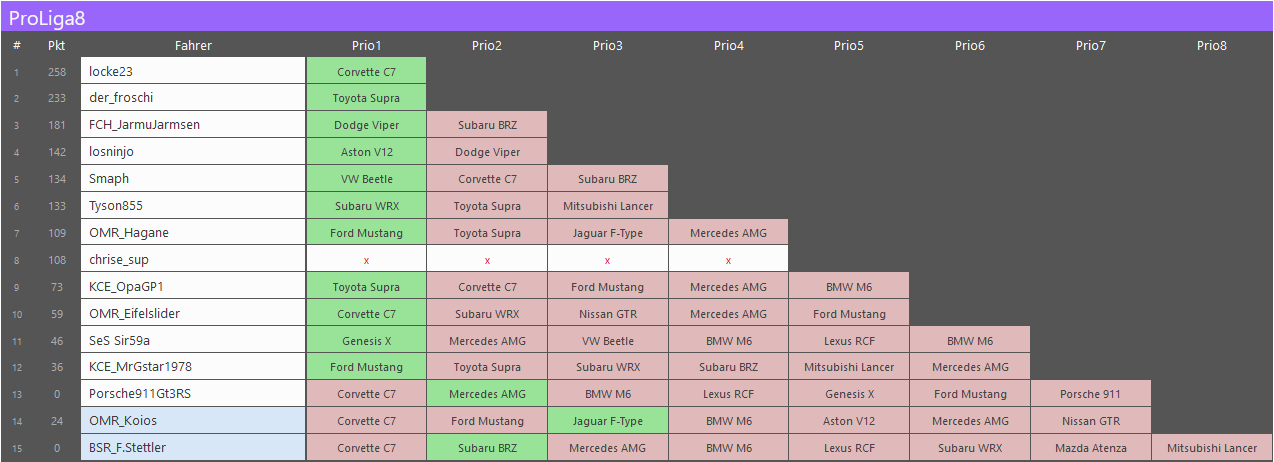Select the BSR_F.Stettler driver name cell

coord(193,448)
